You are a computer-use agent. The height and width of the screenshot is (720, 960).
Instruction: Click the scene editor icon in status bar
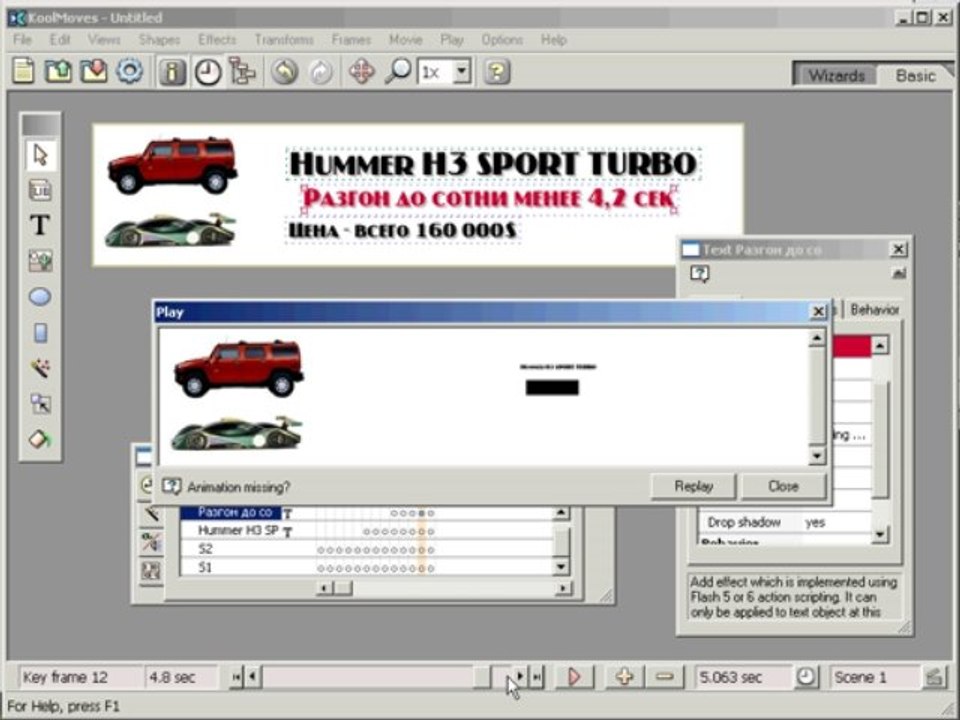tap(935, 677)
